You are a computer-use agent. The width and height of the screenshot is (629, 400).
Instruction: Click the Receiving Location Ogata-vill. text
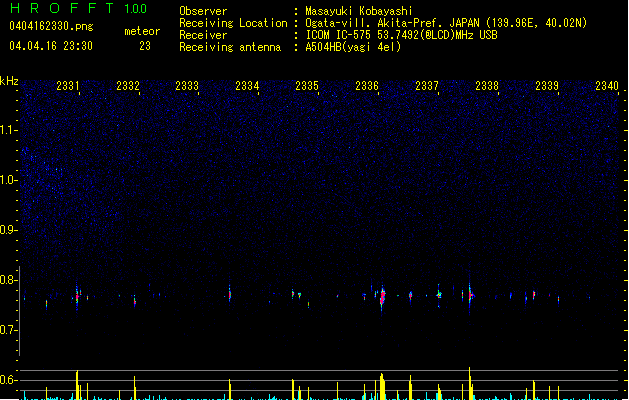446,23
